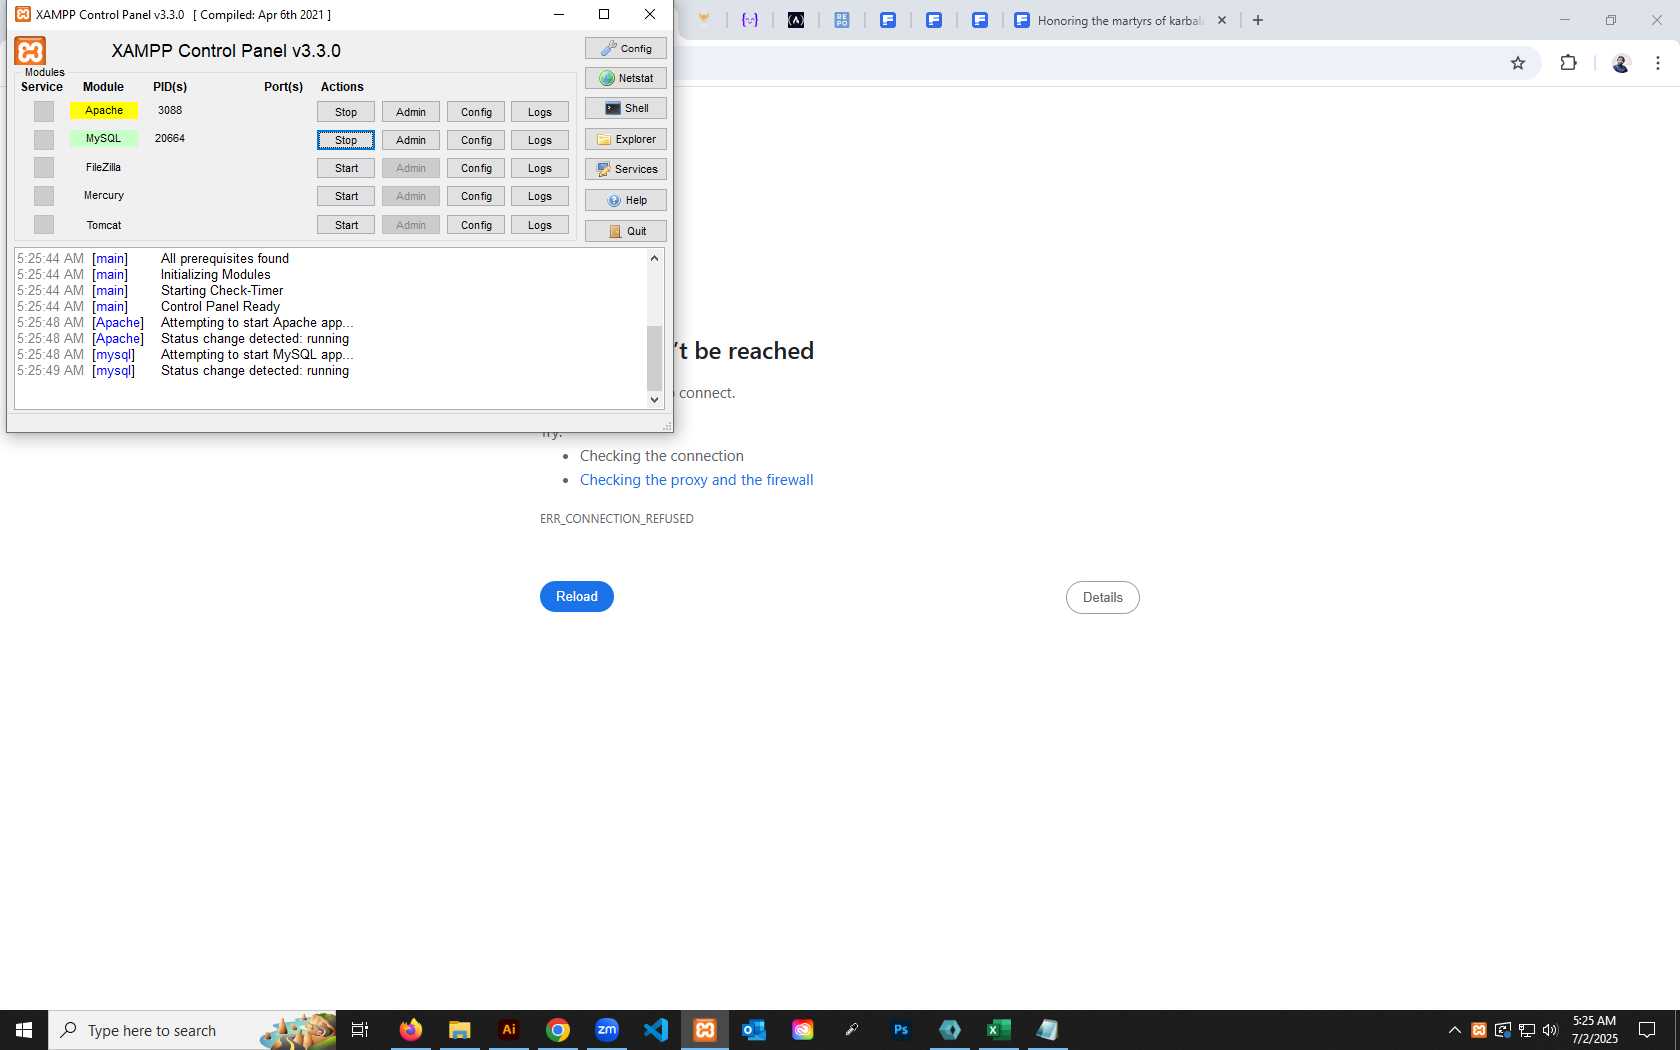Screen dimensions: 1680x1050
Task: Toggle the Mercury service checkbox
Action: click(44, 195)
